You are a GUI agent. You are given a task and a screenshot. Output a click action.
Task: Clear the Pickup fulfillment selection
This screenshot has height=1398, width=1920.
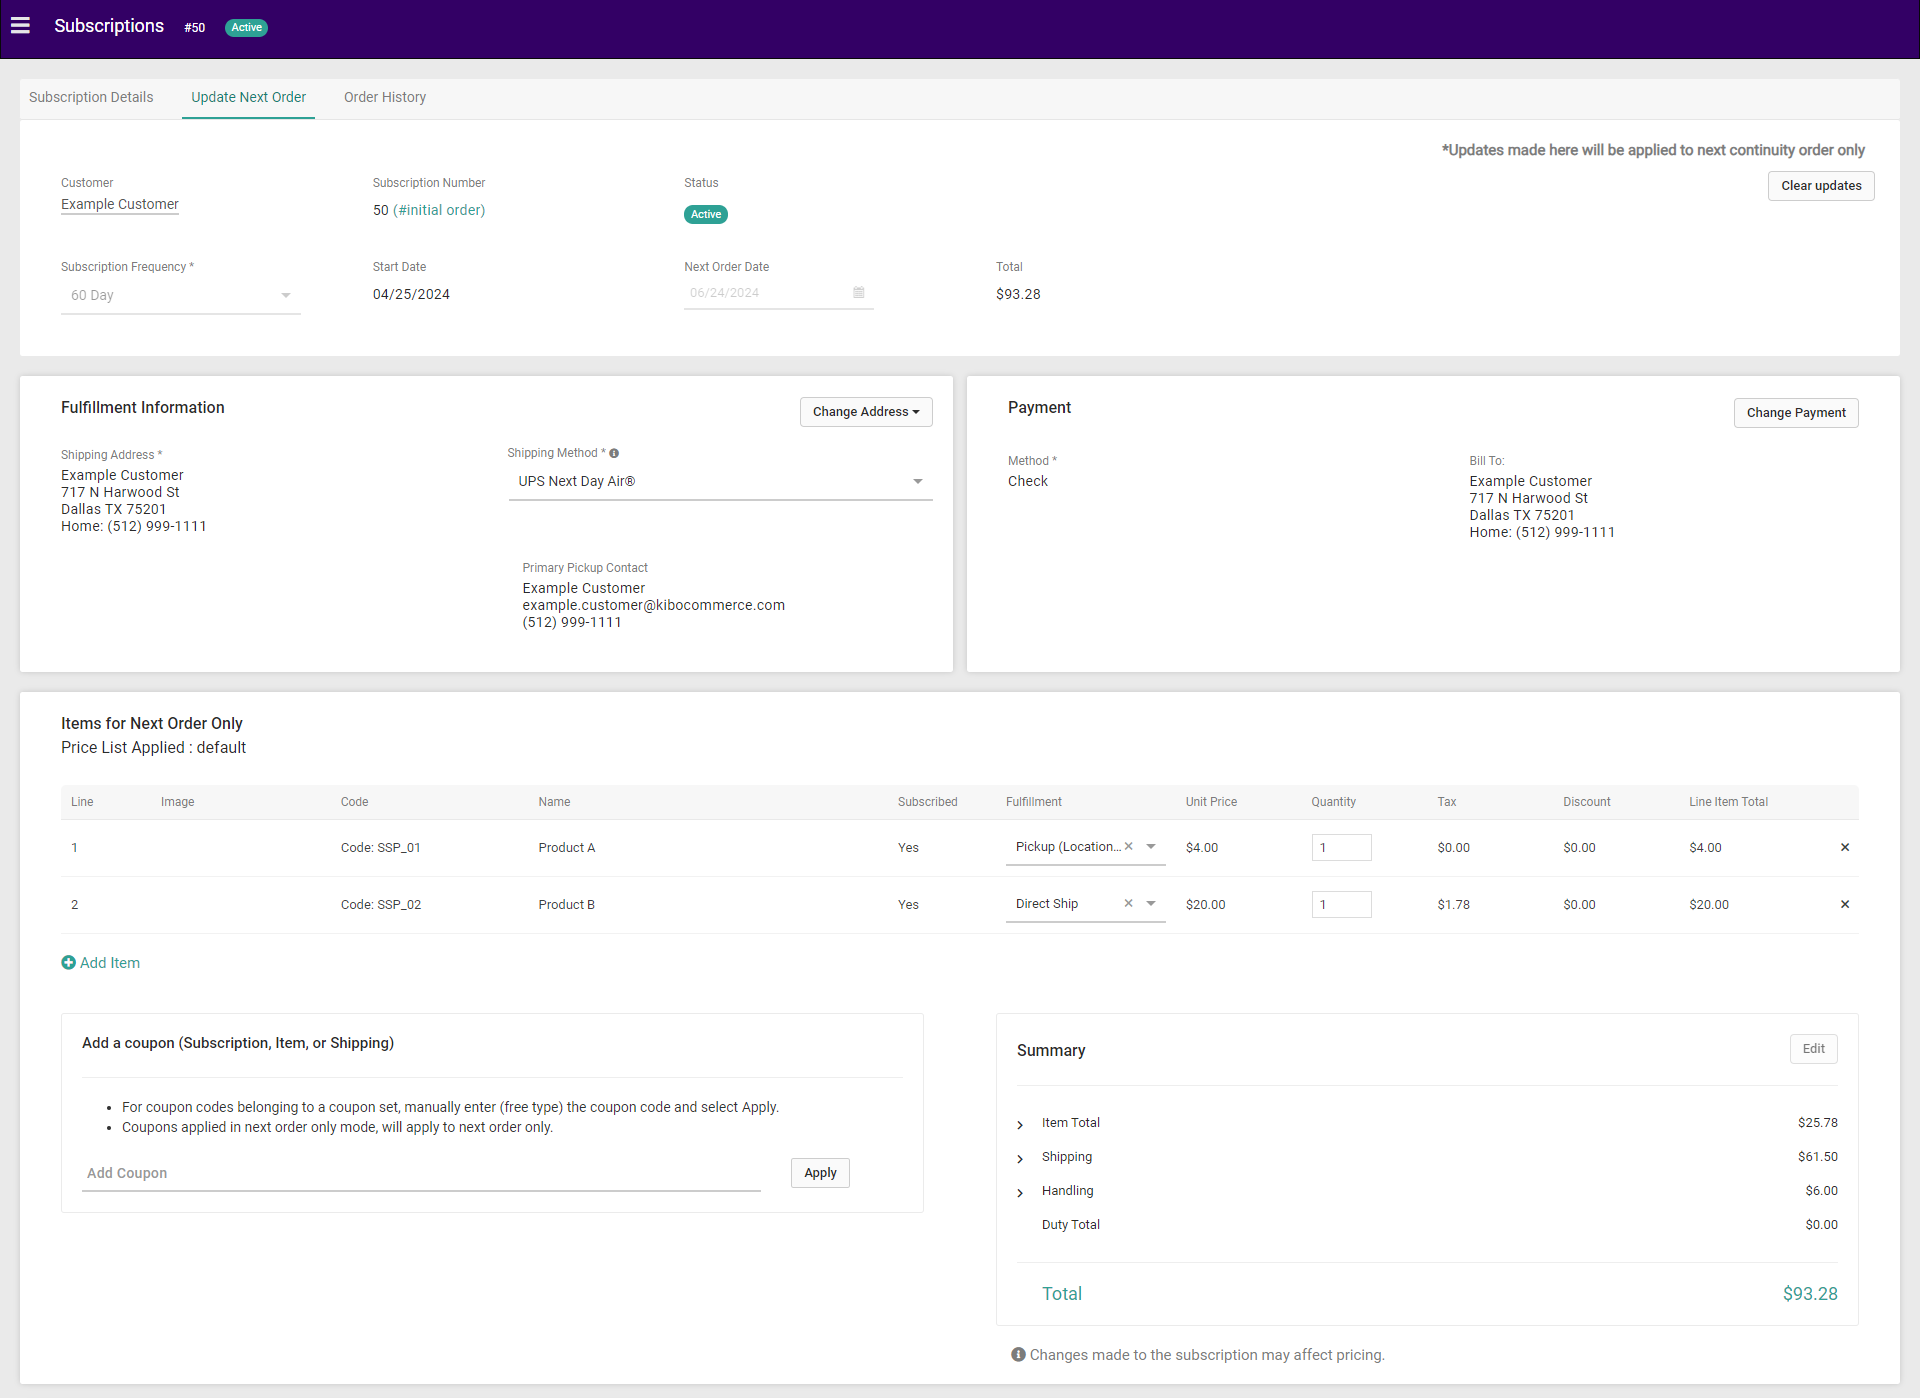pos(1128,847)
